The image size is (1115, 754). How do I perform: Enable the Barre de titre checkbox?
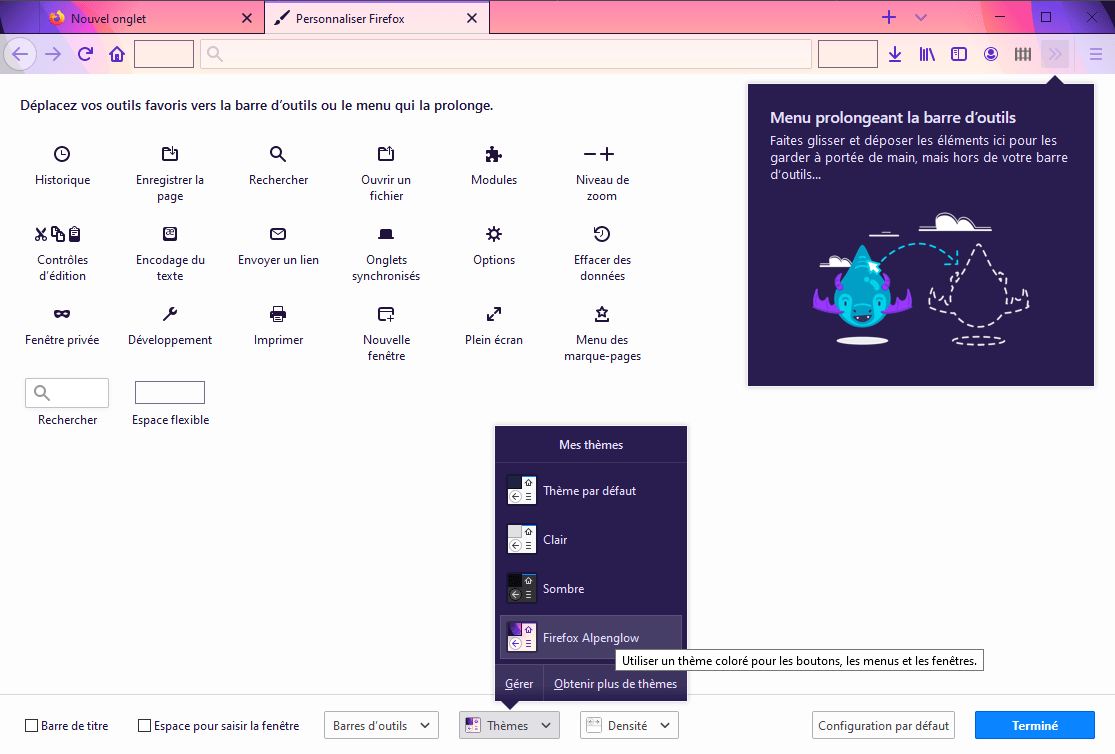click(x=31, y=726)
